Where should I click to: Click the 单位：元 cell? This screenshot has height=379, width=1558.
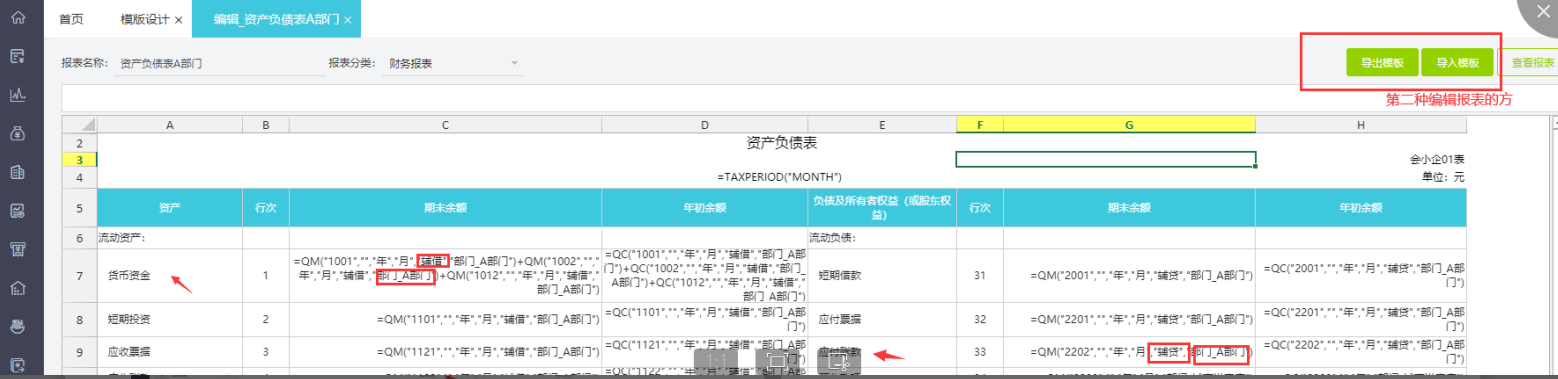(x=1443, y=176)
